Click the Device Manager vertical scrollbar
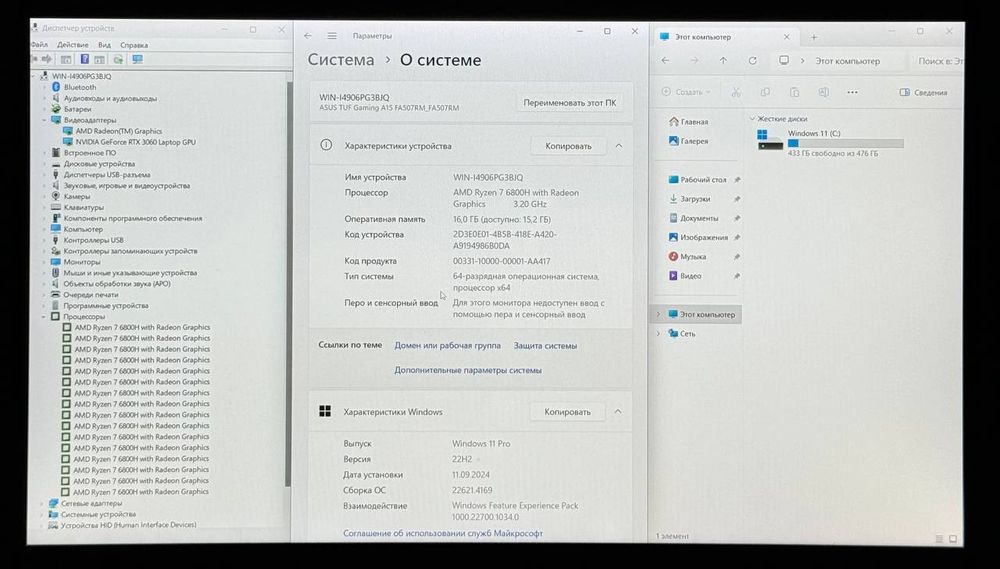The height and width of the screenshot is (569, 1000). click(288, 284)
